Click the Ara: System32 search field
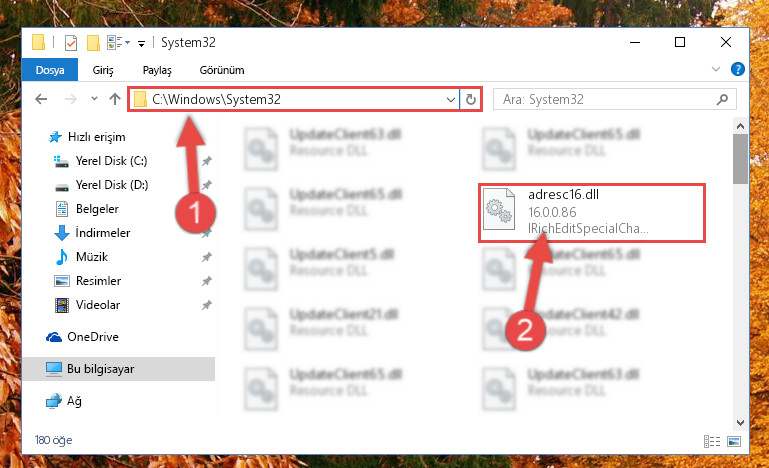The height and width of the screenshot is (468, 769). [x=606, y=100]
